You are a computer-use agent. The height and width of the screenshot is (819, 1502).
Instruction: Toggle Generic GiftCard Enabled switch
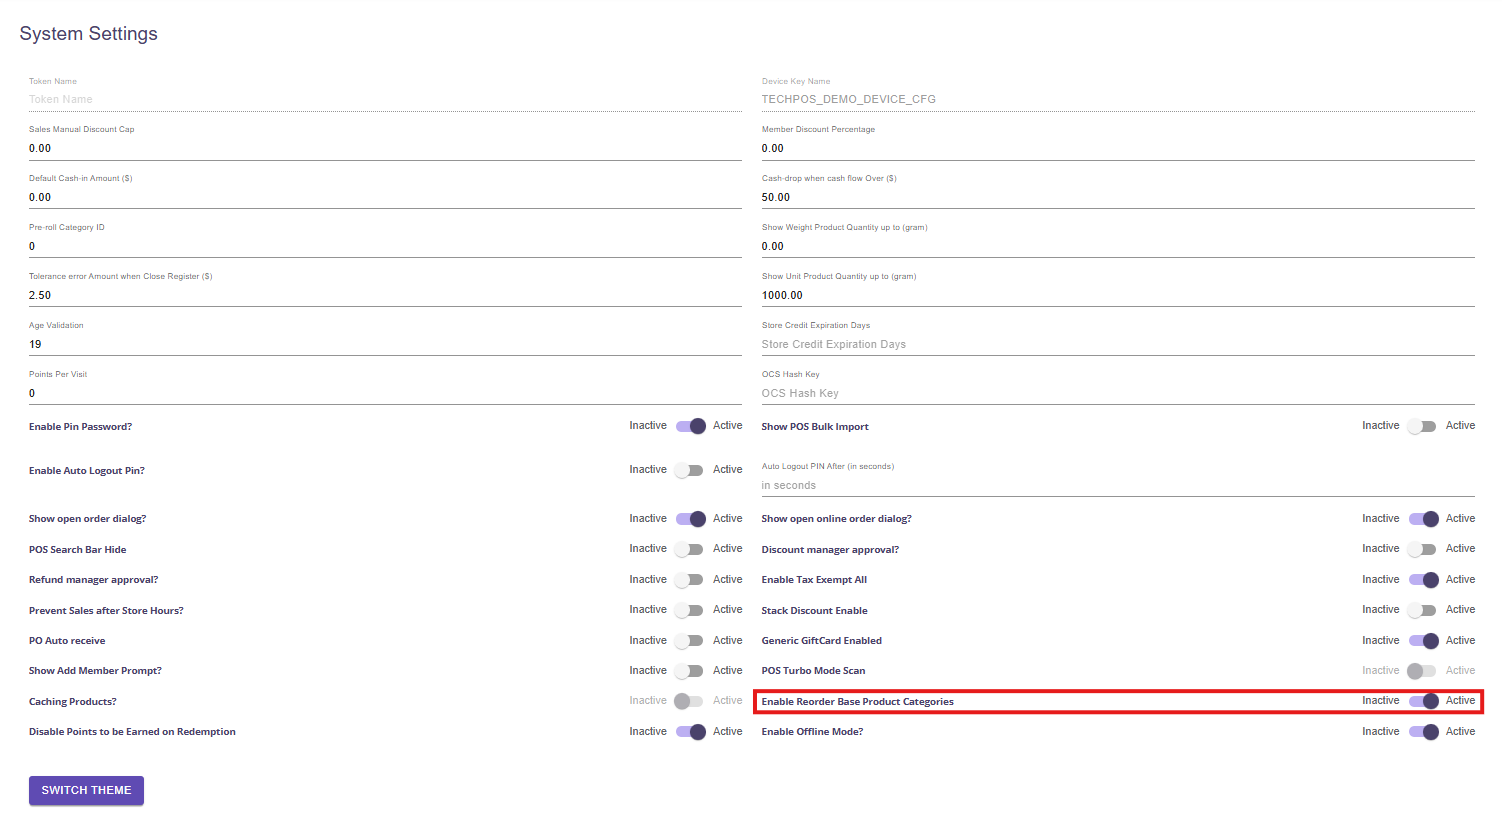1423,641
